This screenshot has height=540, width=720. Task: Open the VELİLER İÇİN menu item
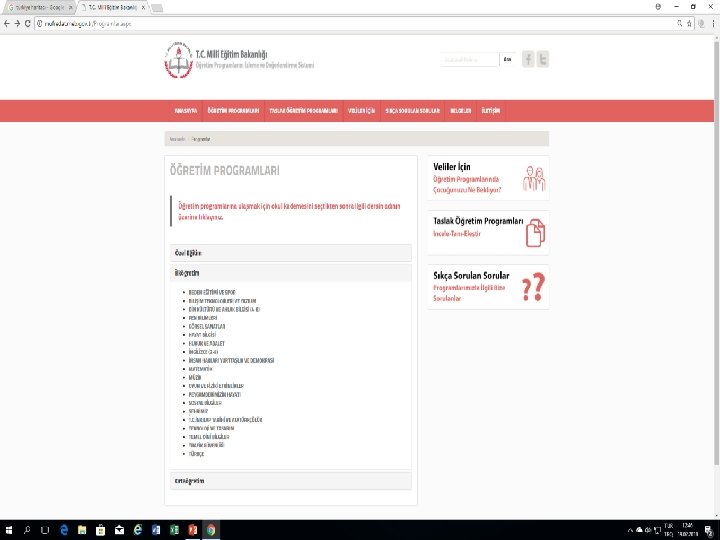[x=361, y=111]
